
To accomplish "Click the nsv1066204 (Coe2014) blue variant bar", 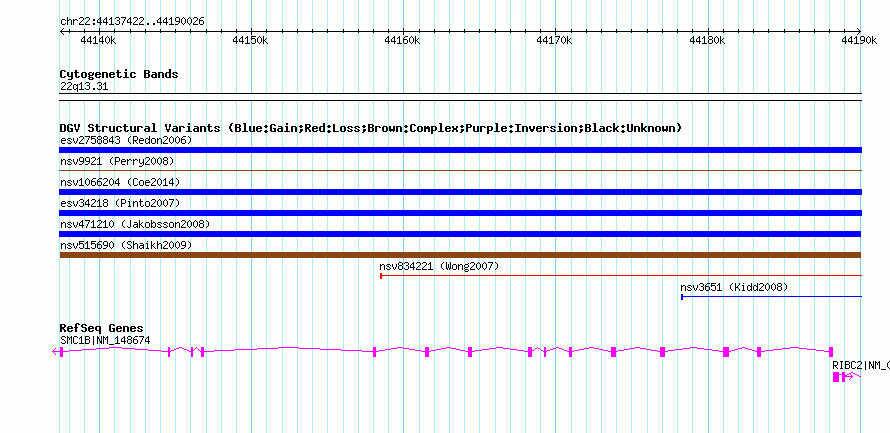I will tap(460, 192).
